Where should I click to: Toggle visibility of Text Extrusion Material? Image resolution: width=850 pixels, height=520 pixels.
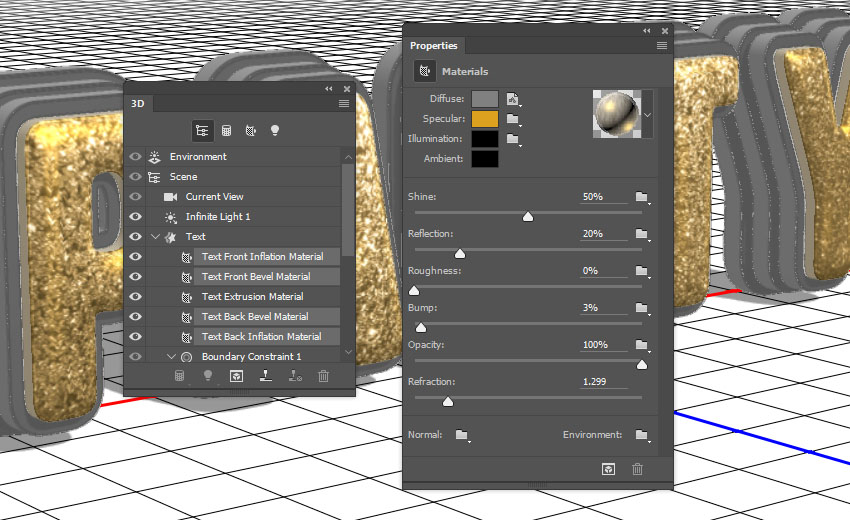[x=135, y=297]
